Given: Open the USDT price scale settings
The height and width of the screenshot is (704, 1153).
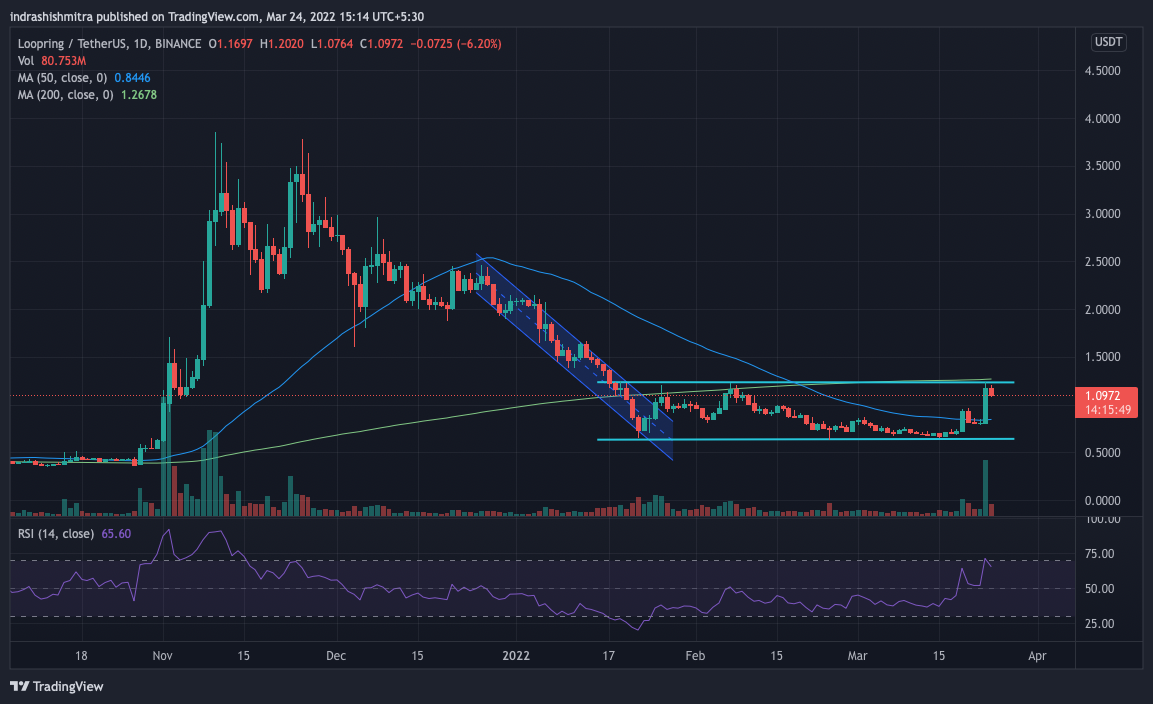Looking at the screenshot, I should coord(1108,42).
